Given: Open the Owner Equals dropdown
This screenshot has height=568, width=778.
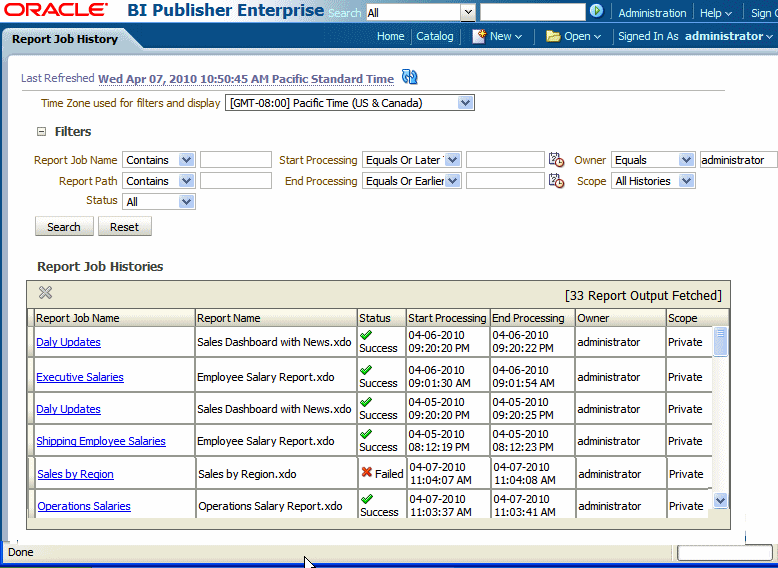Looking at the screenshot, I should 686,160.
